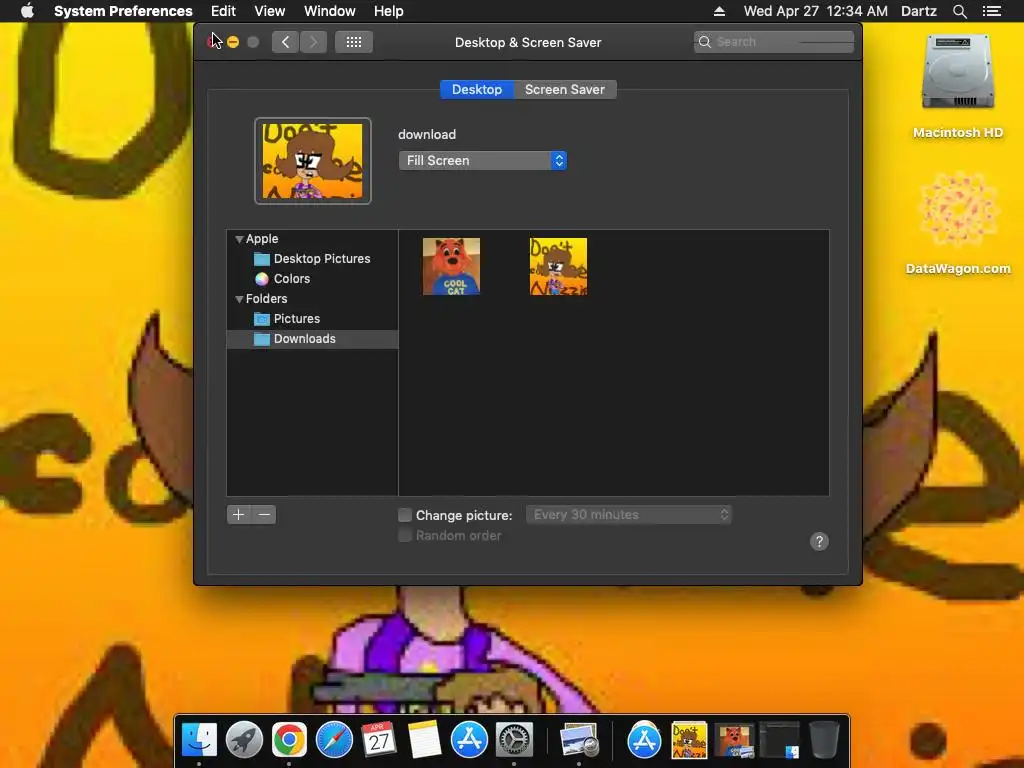Open the Fill Screen dropdown
Screen dimensions: 1024x768
pos(483,161)
